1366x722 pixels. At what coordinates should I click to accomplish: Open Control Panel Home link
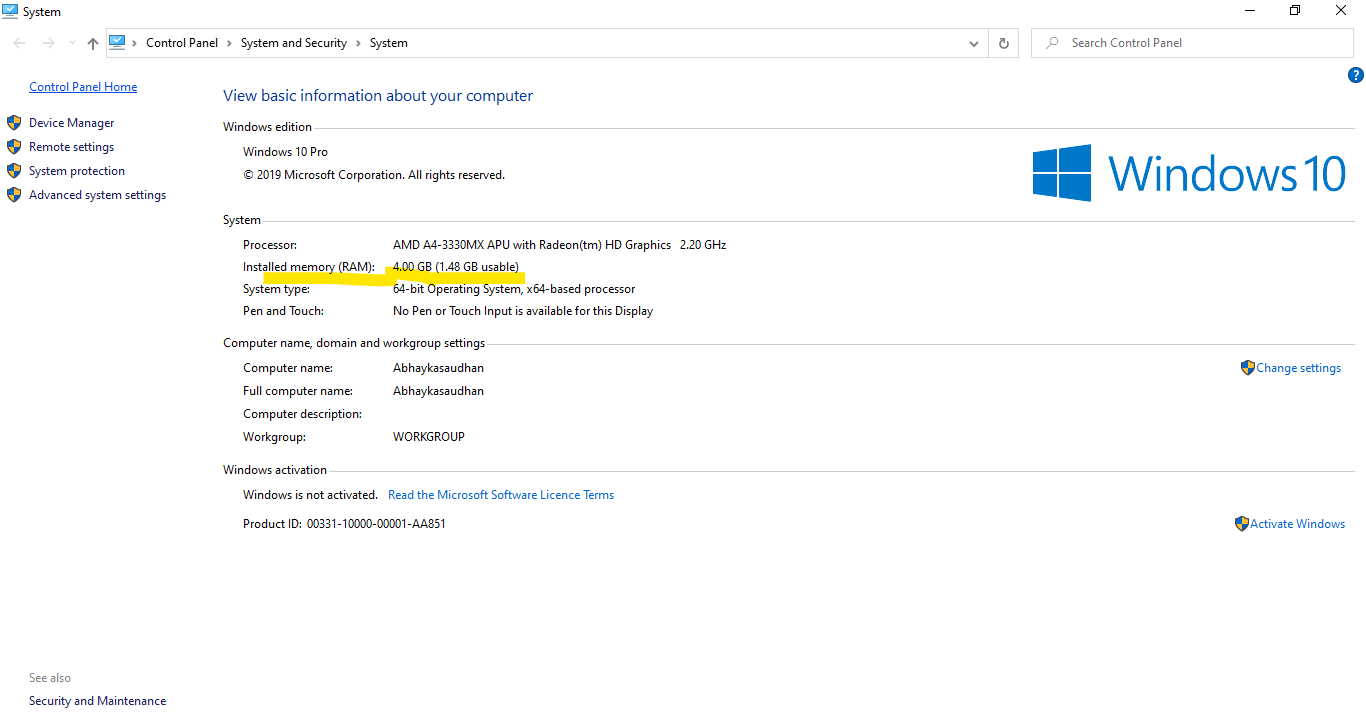pyautogui.click(x=83, y=87)
